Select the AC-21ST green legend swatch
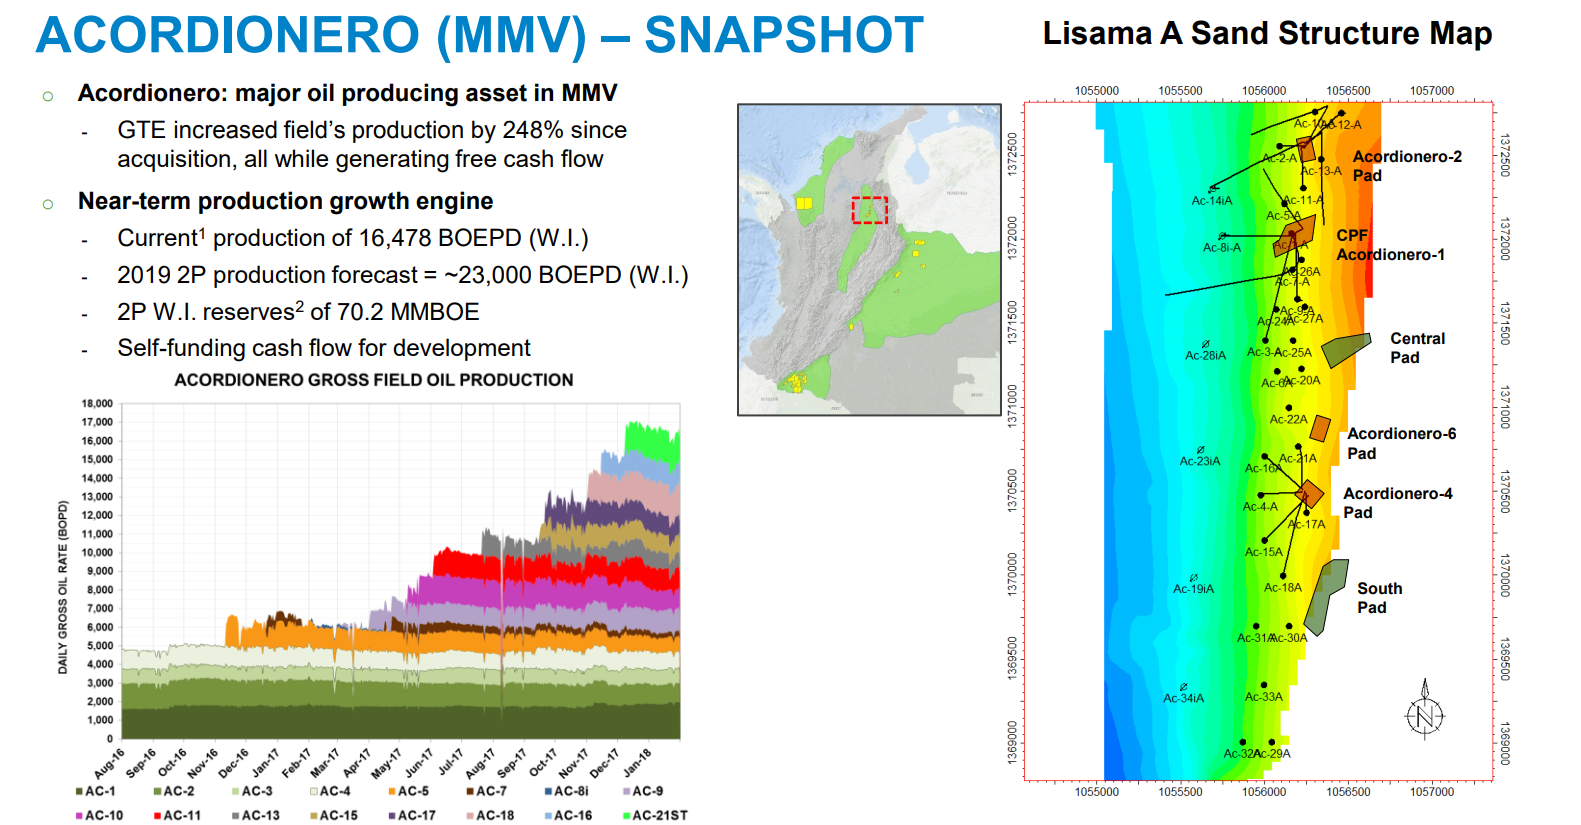Image resolution: width=1581 pixels, height=825 pixels. click(x=626, y=816)
